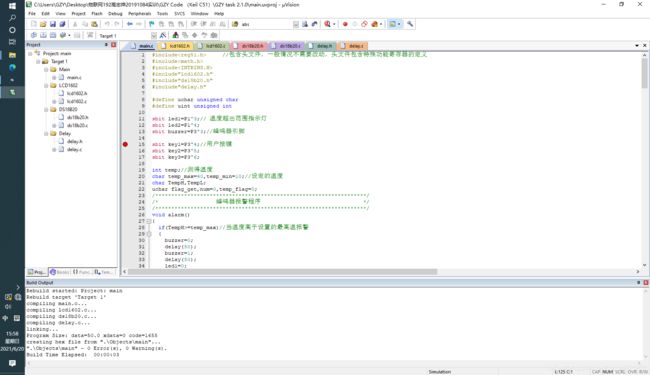Create a new file with the toolbar icon
This screenshot has height=375, width=650.
tap(34, 24)
